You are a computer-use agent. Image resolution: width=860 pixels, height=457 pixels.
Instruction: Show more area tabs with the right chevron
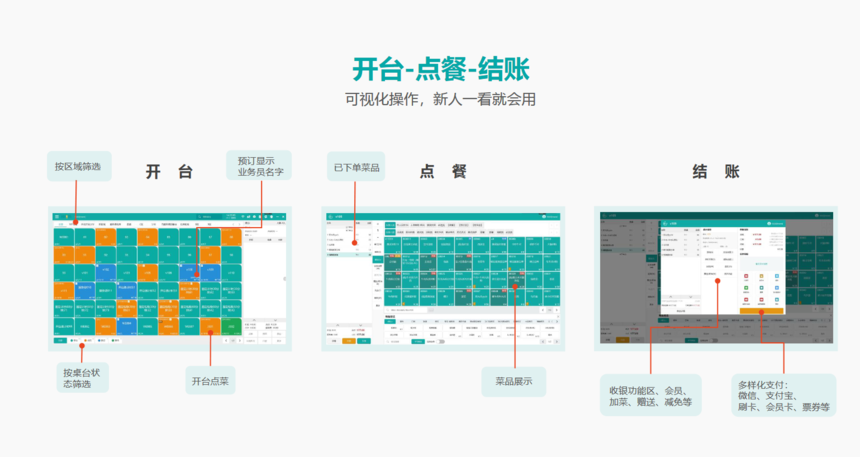239,224
